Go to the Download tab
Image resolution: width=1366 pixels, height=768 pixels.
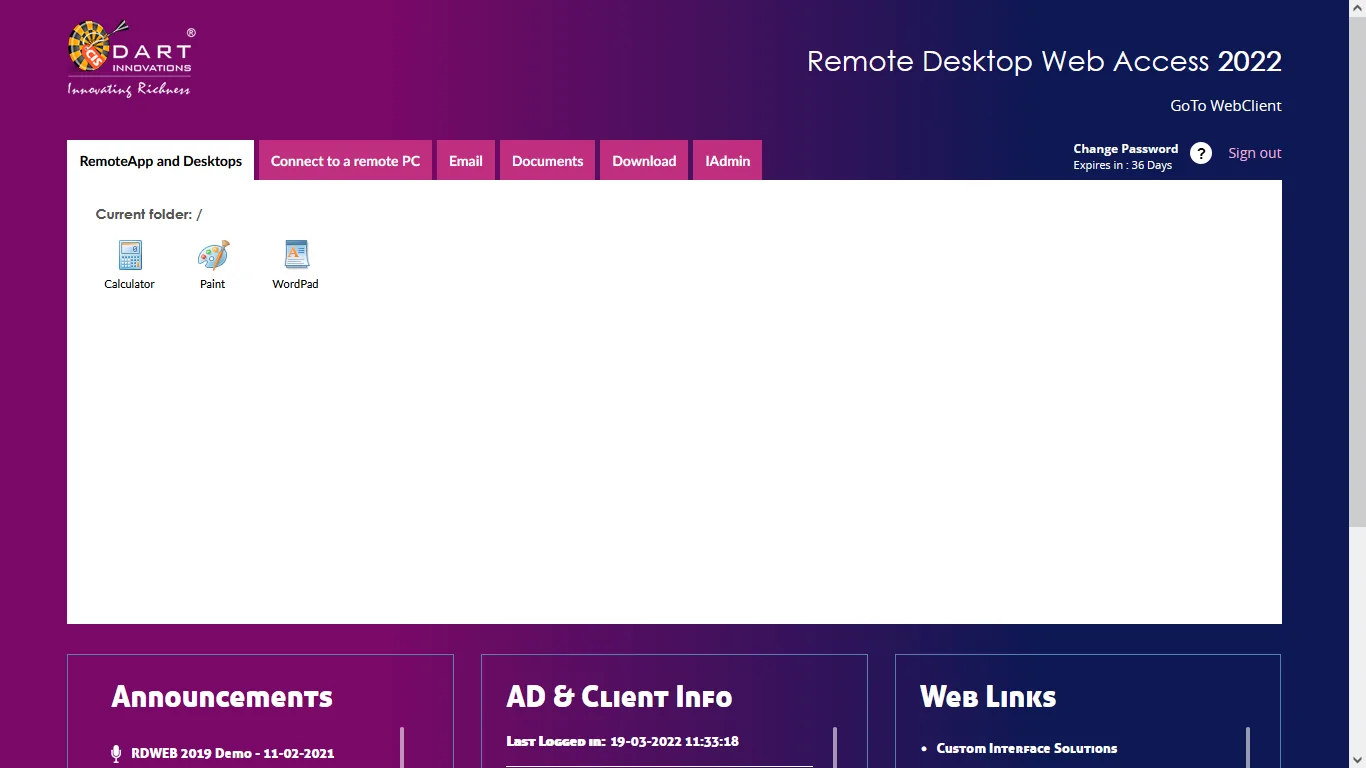point(644,161)
